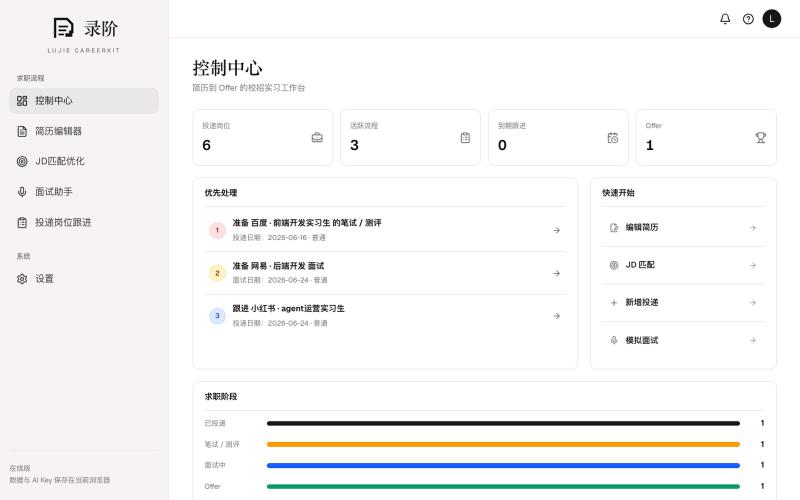Open 设置 from the sidebar
The height and width of the screenshot is (500, 800).
tap(84, 279)
